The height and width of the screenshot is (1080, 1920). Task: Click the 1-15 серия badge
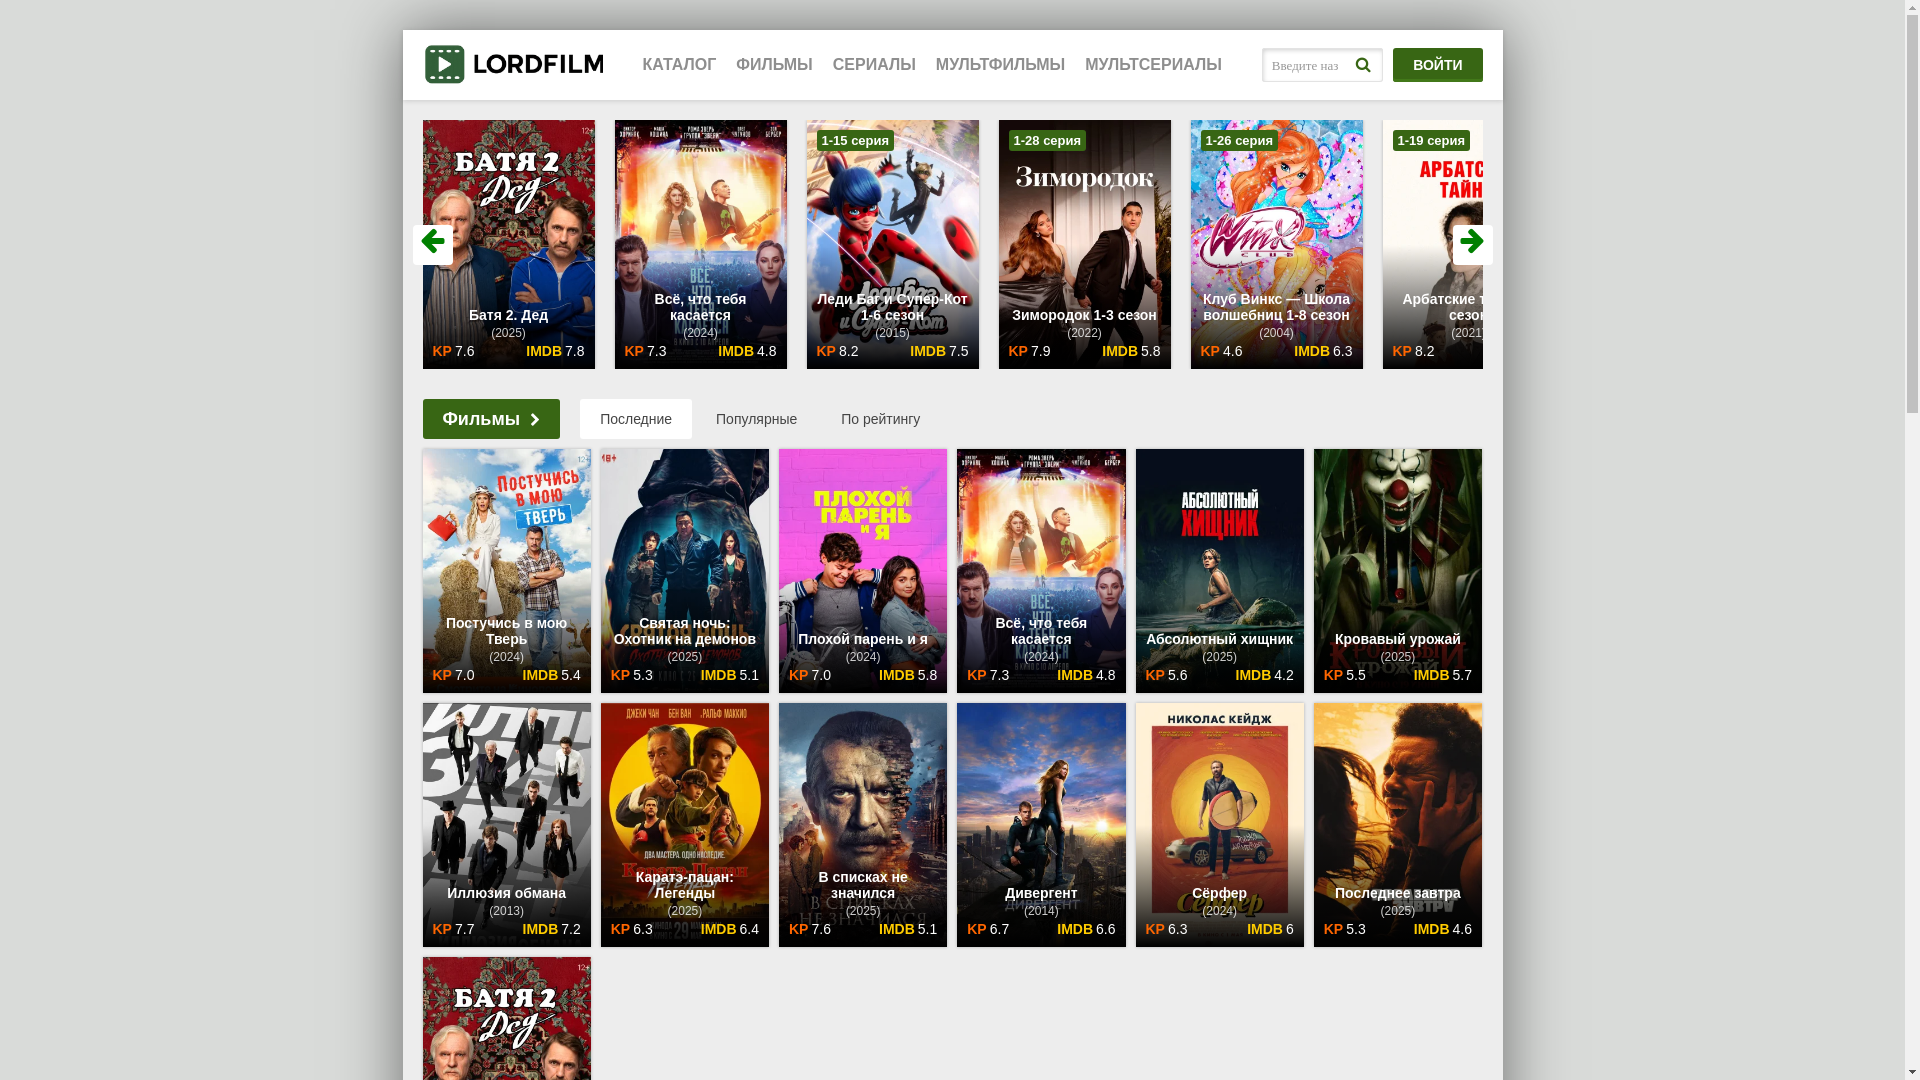coord(855,141)
